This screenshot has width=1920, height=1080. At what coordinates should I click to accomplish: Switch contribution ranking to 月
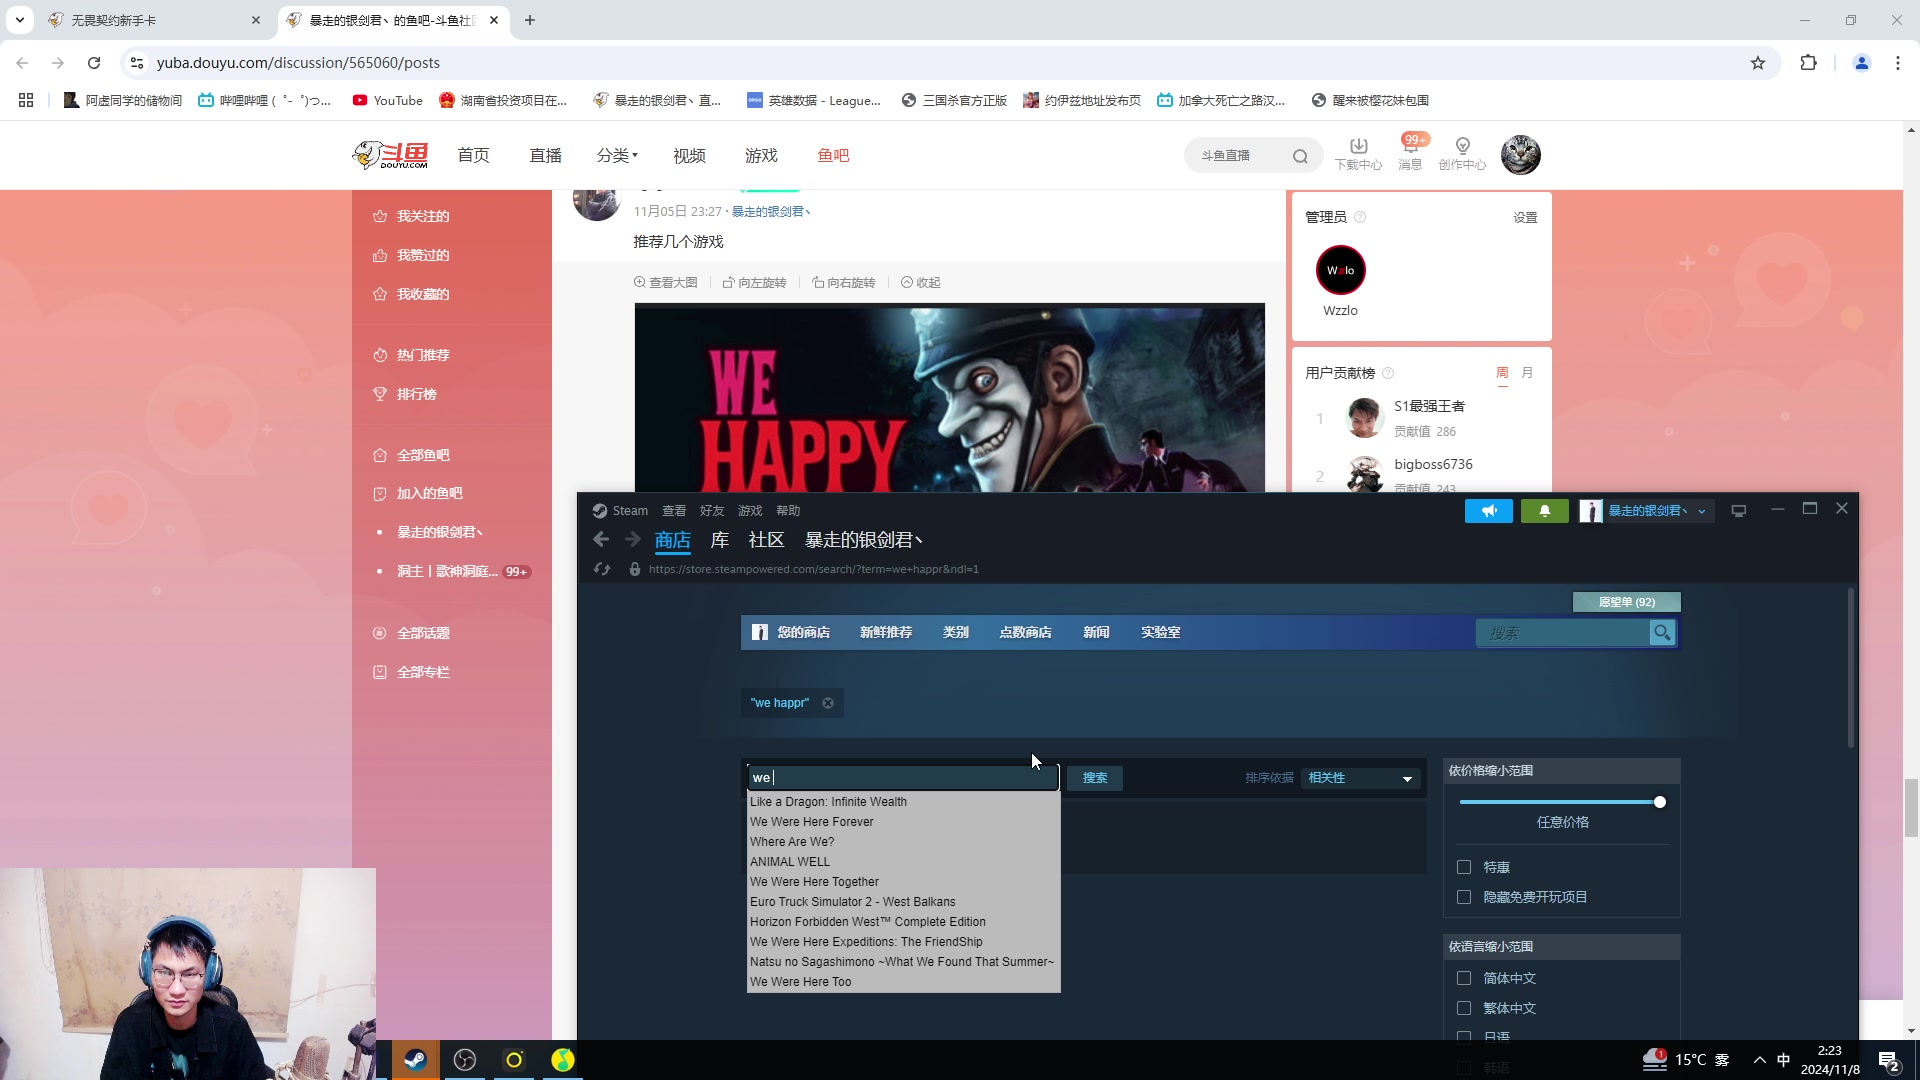(x=1527, y=373)
